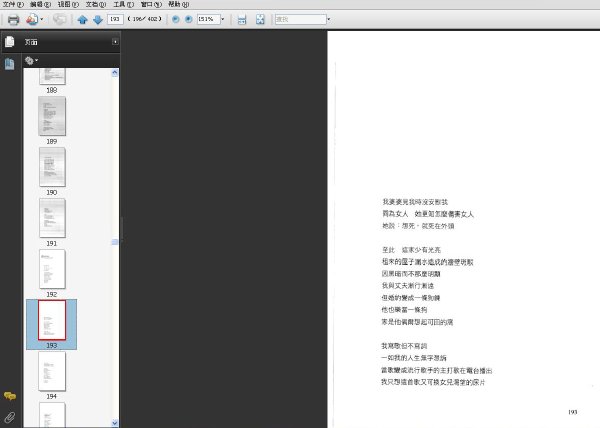Click the Pages panel icon in navigation strip
600x428 pixels.
(x=10, y=42)
